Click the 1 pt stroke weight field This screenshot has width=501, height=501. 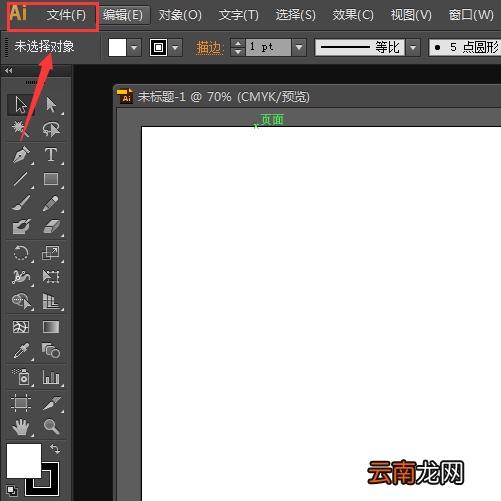[268, 47]
